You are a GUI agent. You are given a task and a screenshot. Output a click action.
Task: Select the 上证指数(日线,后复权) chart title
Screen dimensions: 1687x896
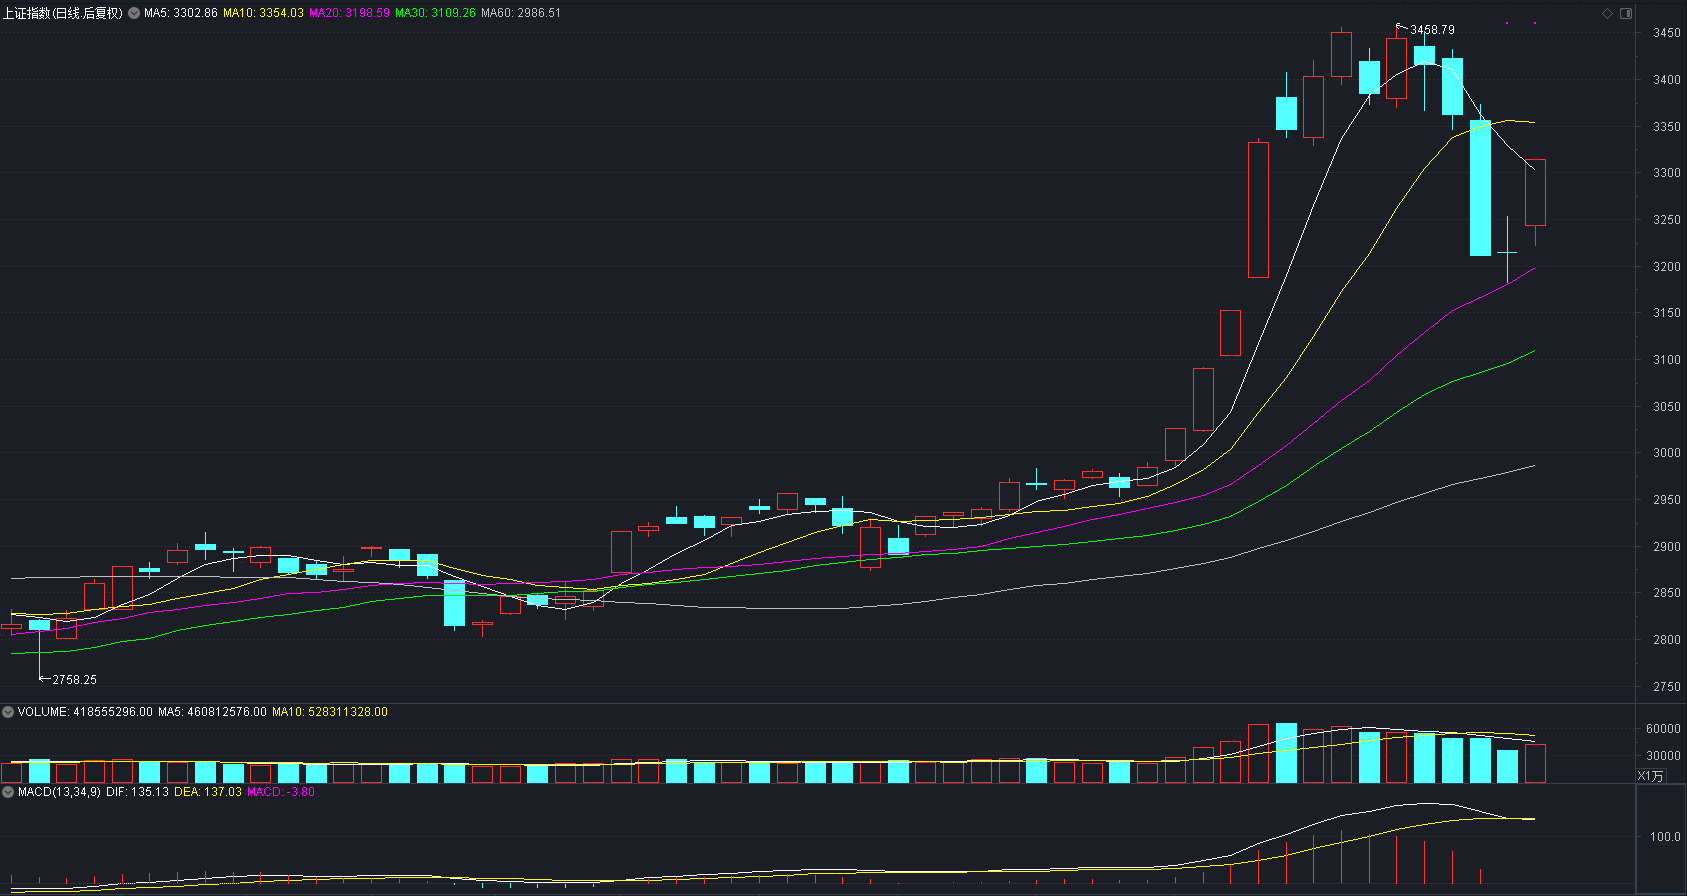pyautogui.click(x=63, y=13)
